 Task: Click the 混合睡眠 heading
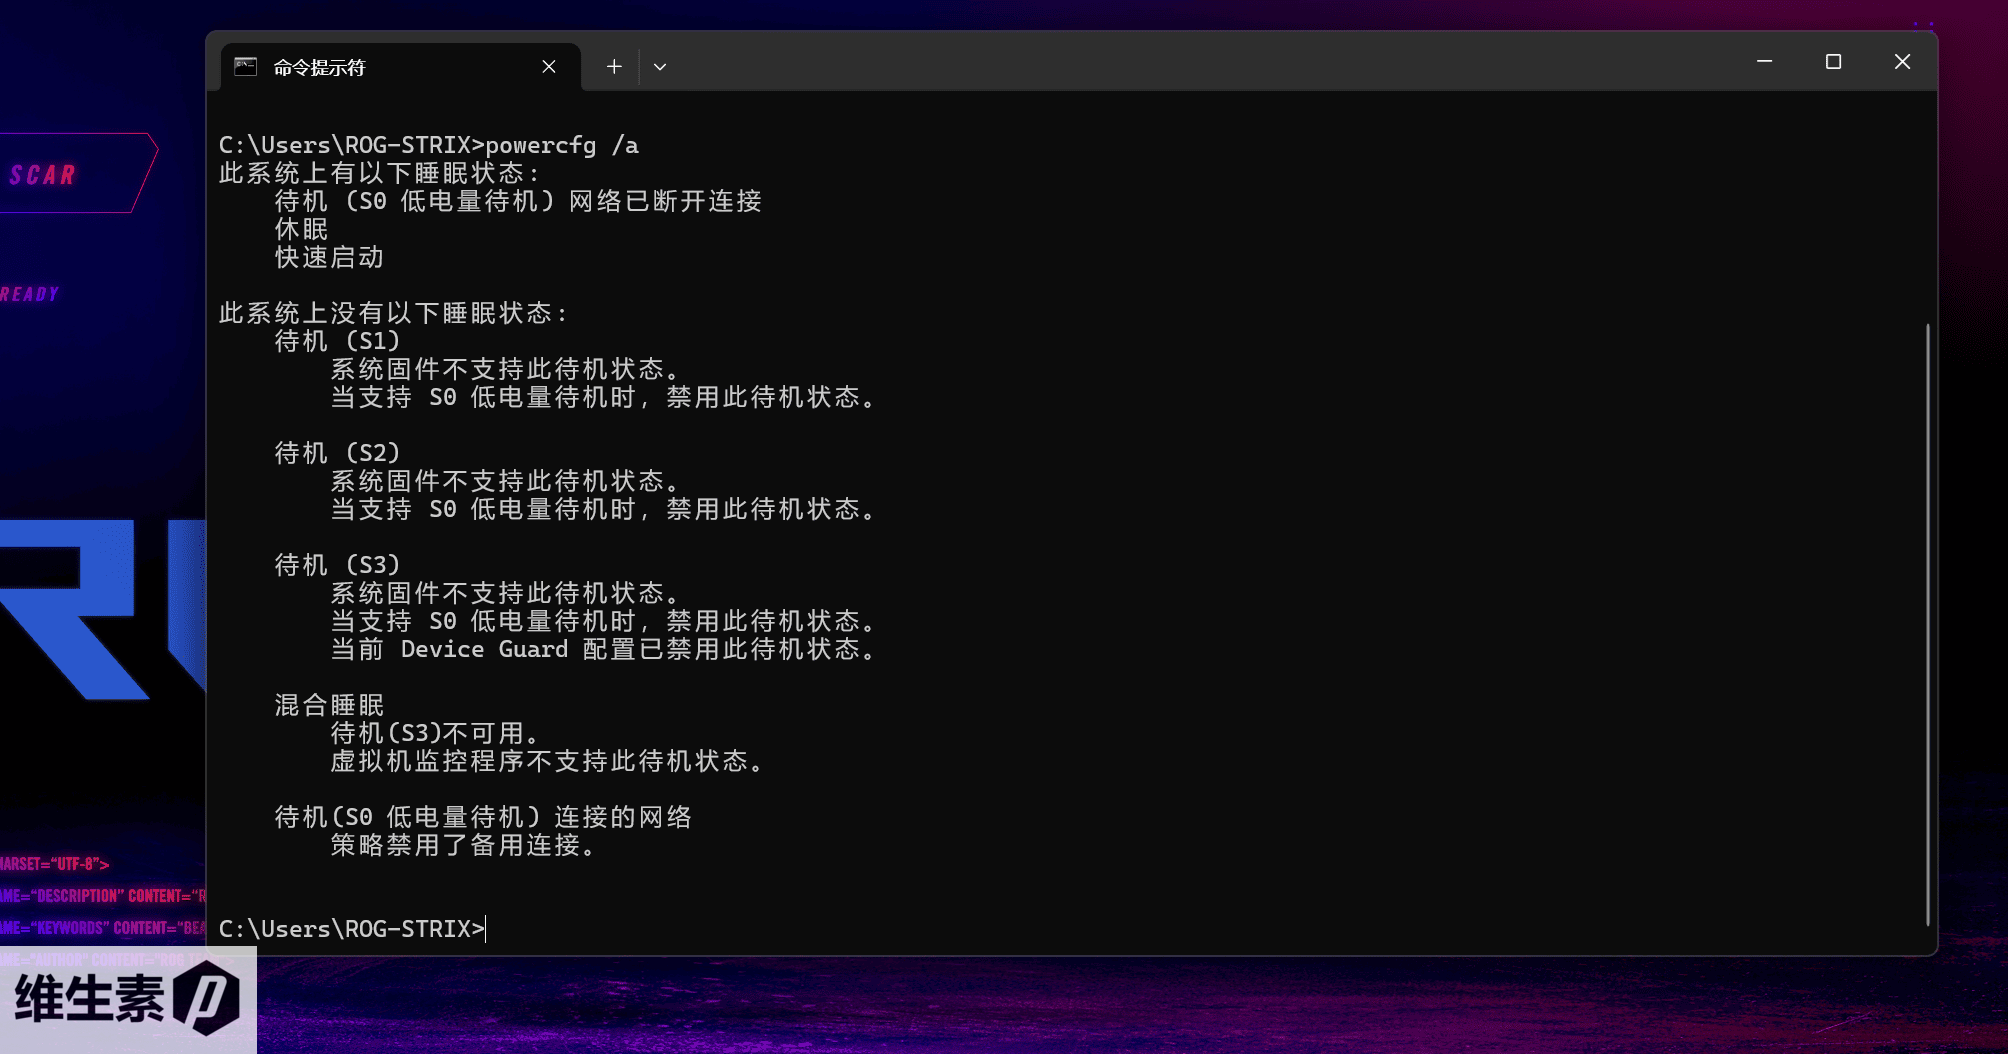click(x=329, y=705)
